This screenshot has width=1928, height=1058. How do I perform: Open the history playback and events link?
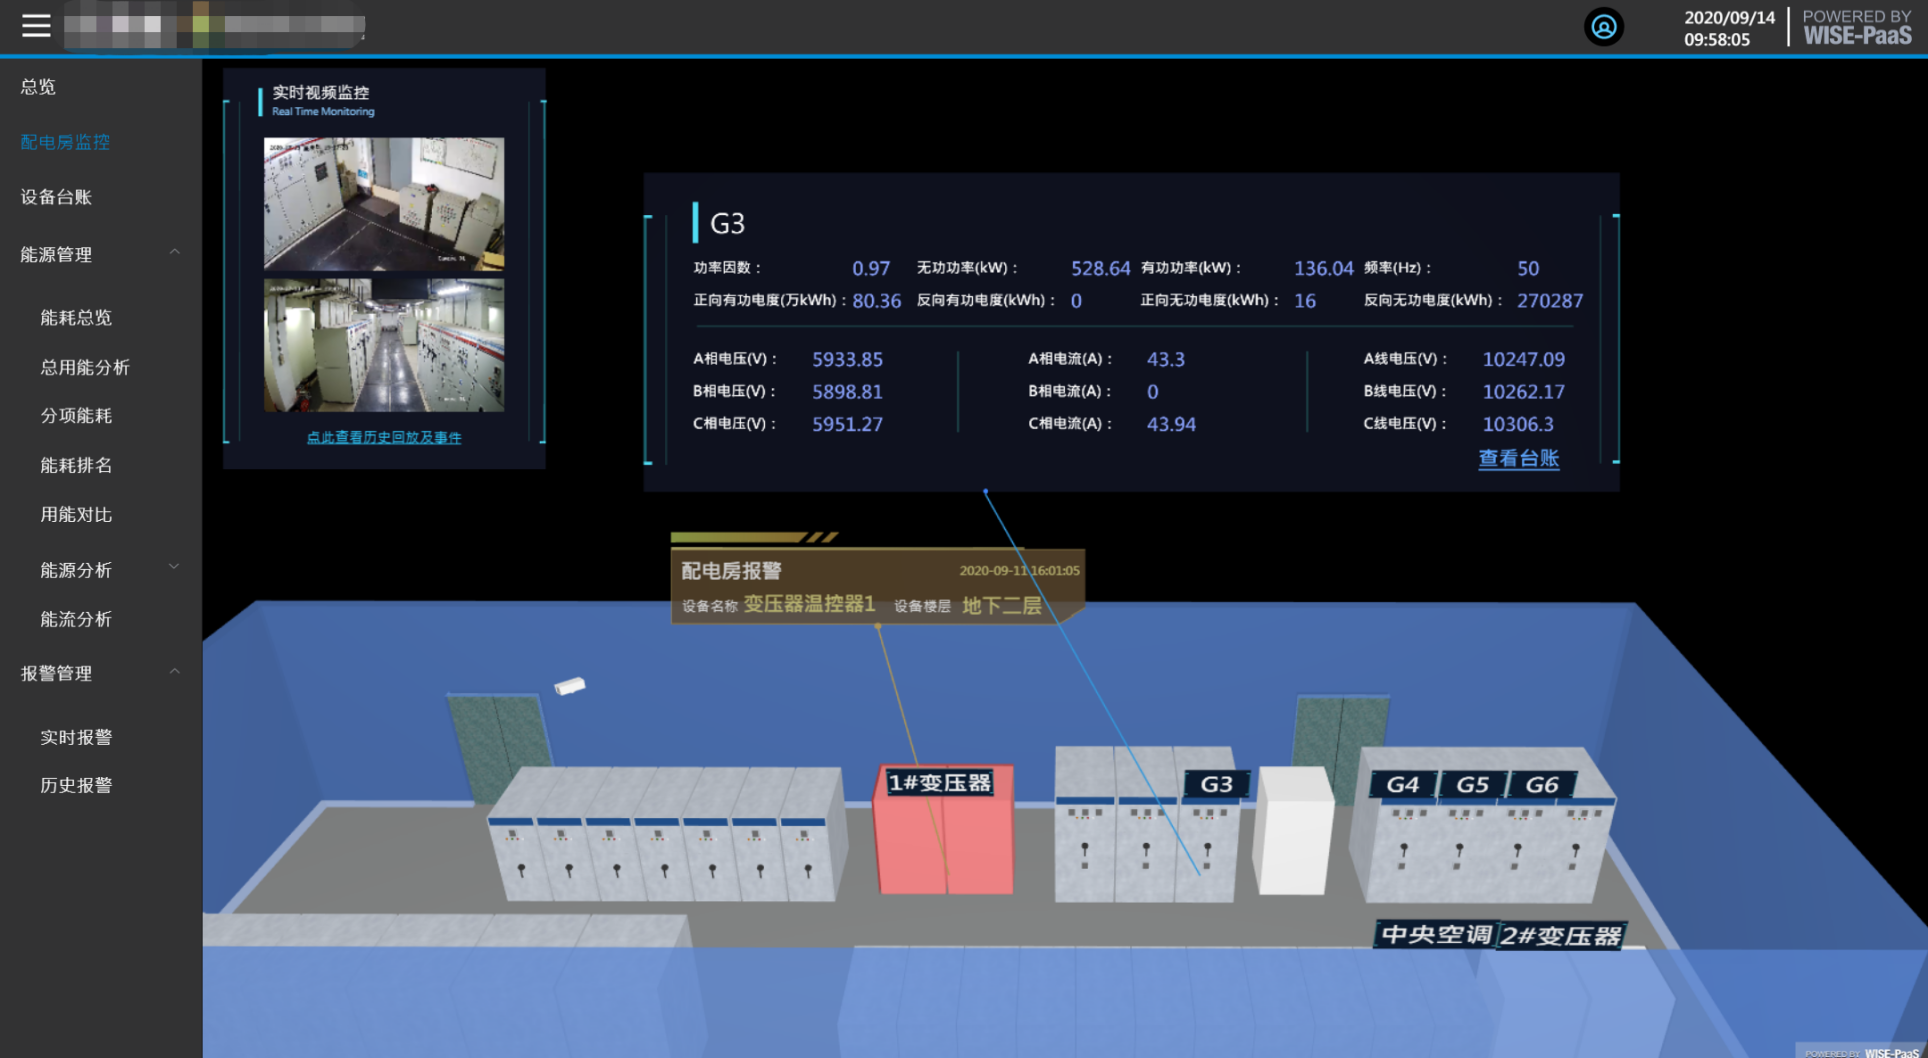click(x=384, y=437)
